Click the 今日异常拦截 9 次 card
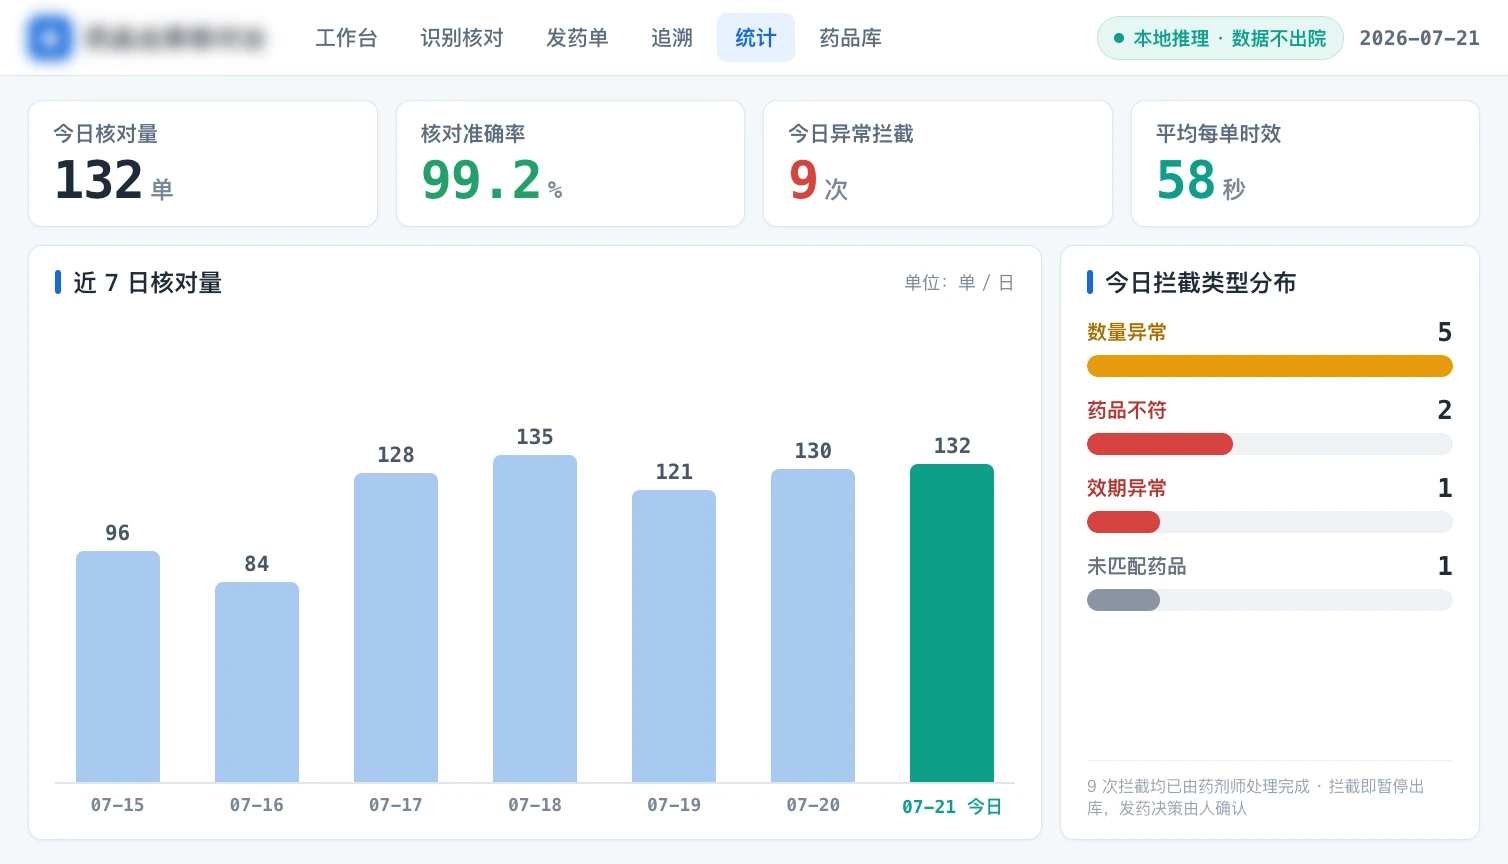The width and height of the screenshot is (1508, 864). pyautogui.click(x=938, y=163)
